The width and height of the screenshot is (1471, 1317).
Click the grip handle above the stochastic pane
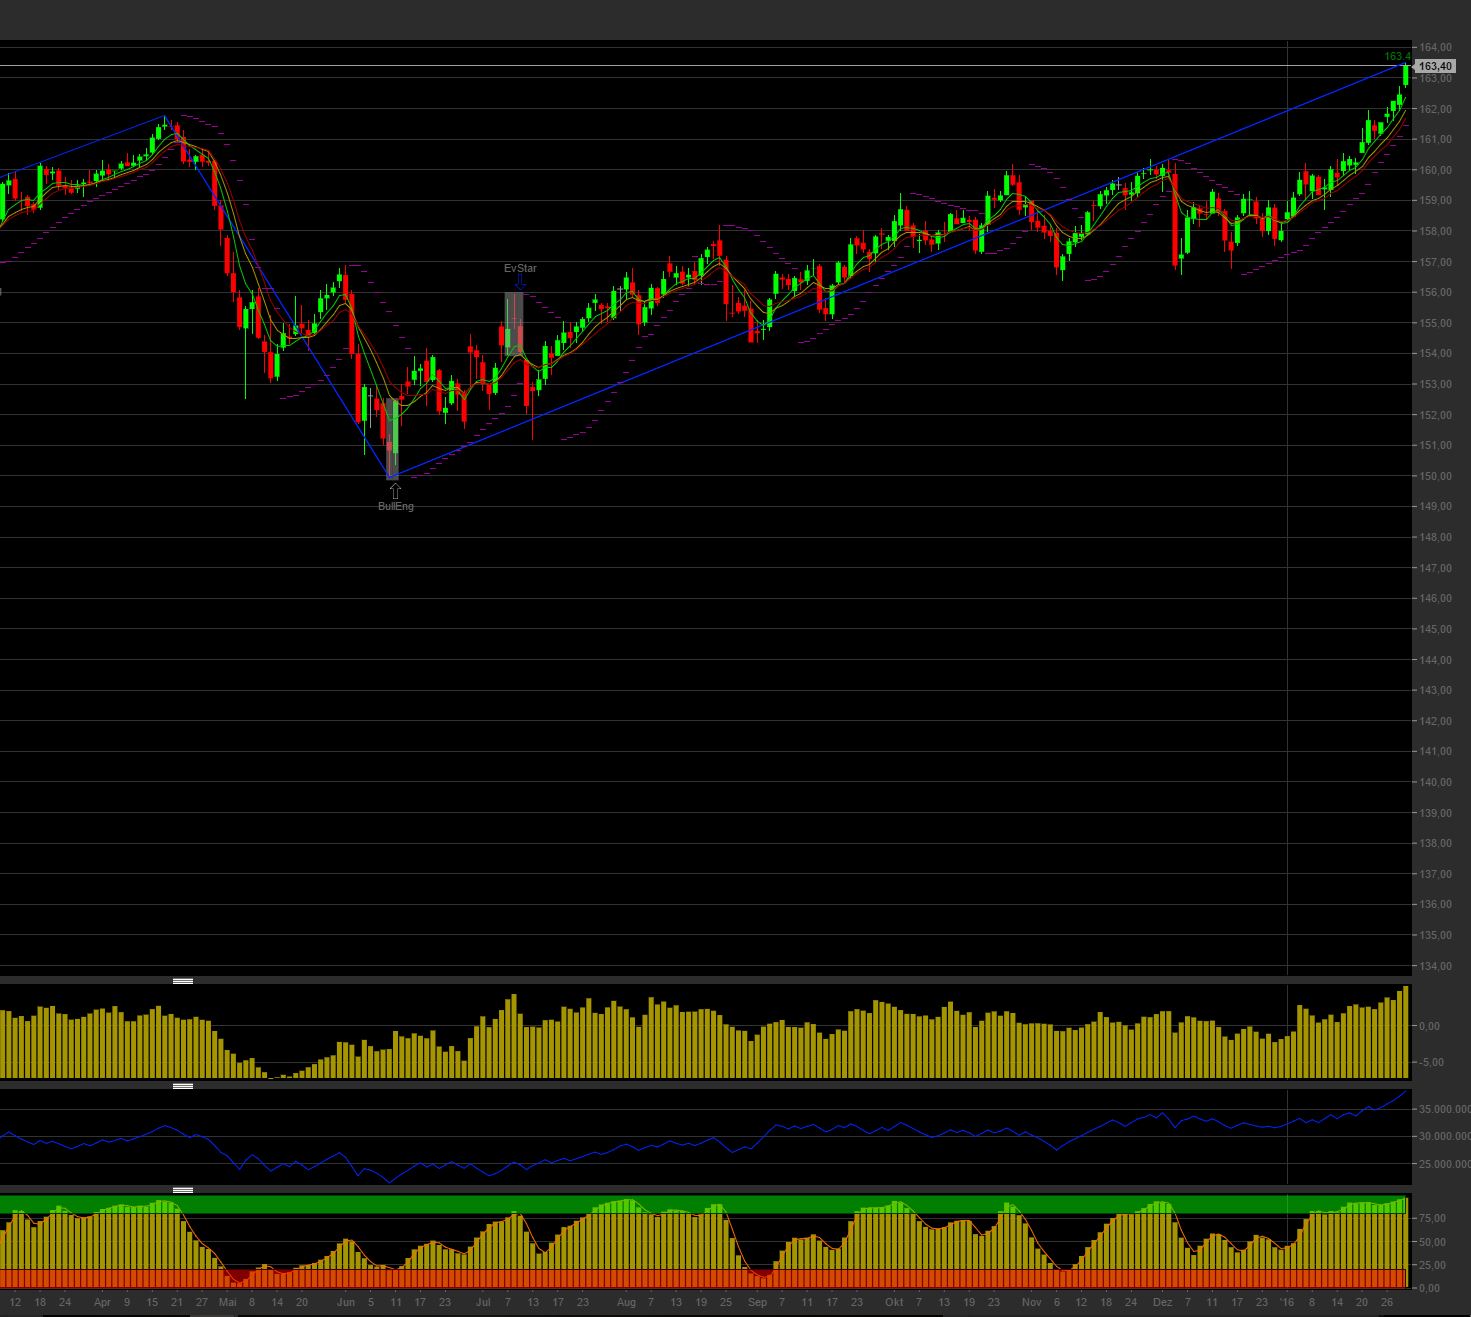(x=184, y=1189)
